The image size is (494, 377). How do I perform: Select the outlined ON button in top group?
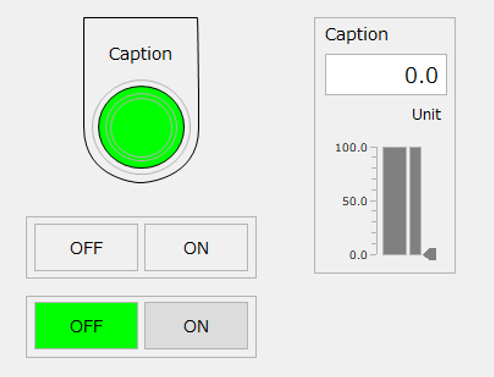(x=196, y=247)
